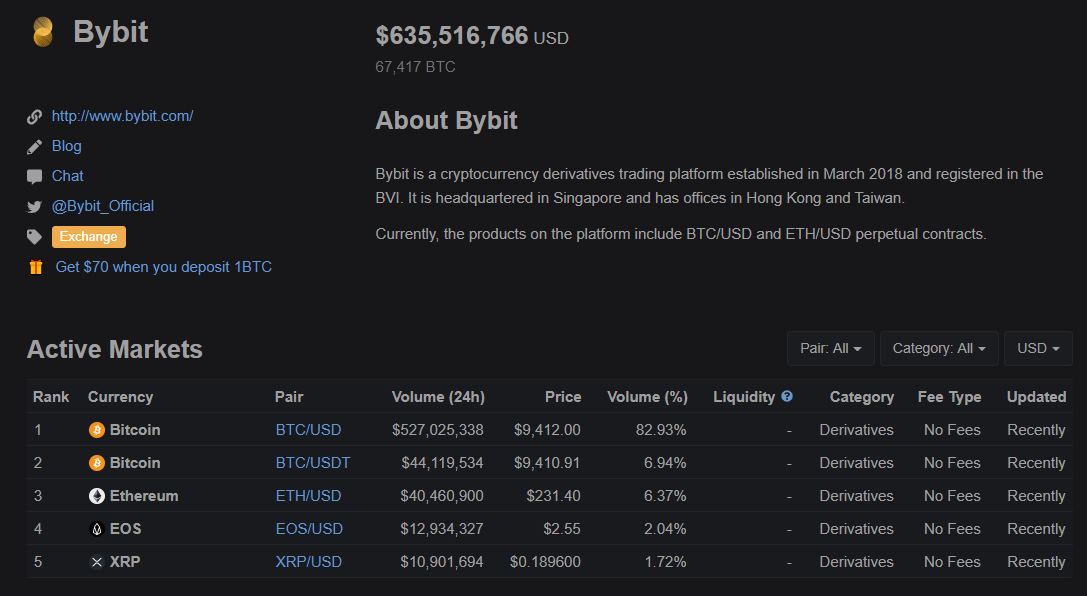Click the 1.72% volume share

pos(666,562)
